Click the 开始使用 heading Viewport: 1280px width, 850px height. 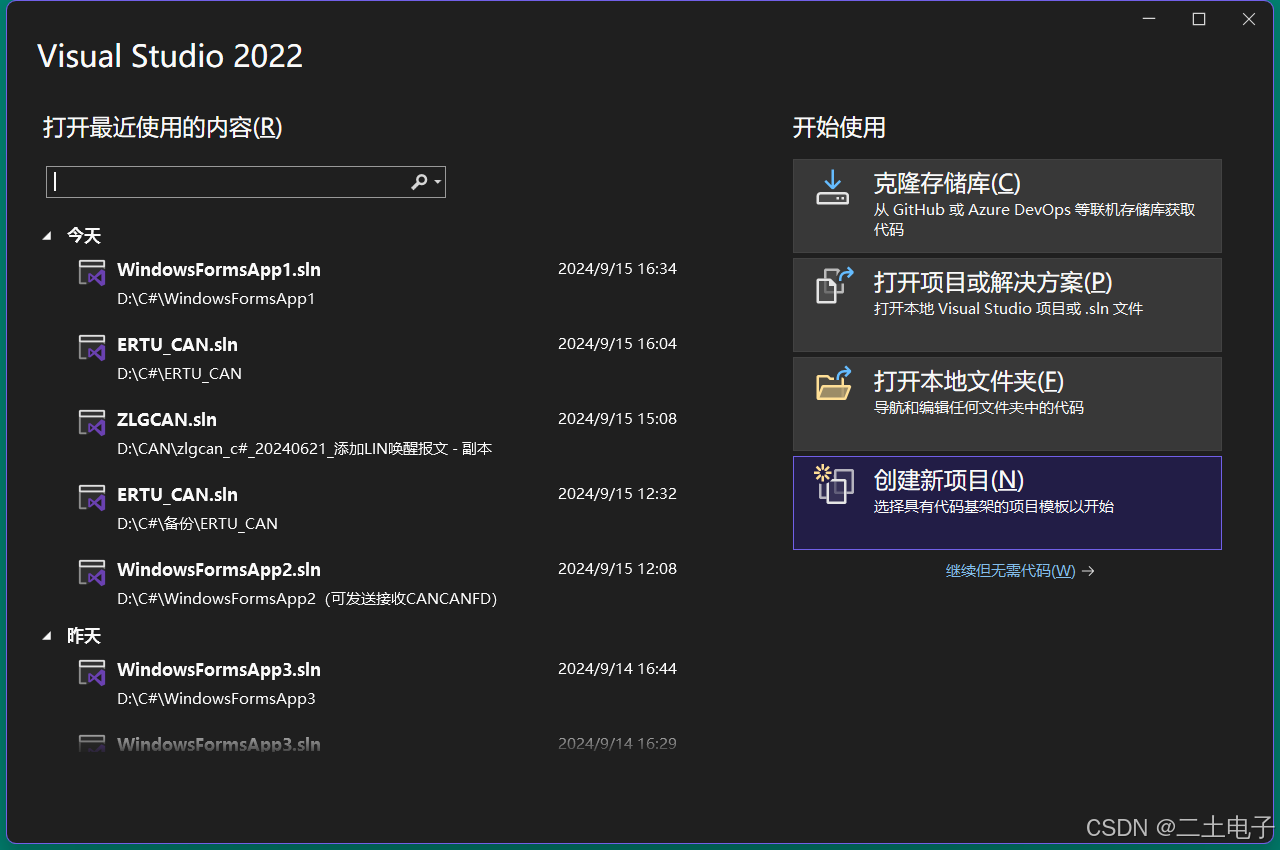839,128
